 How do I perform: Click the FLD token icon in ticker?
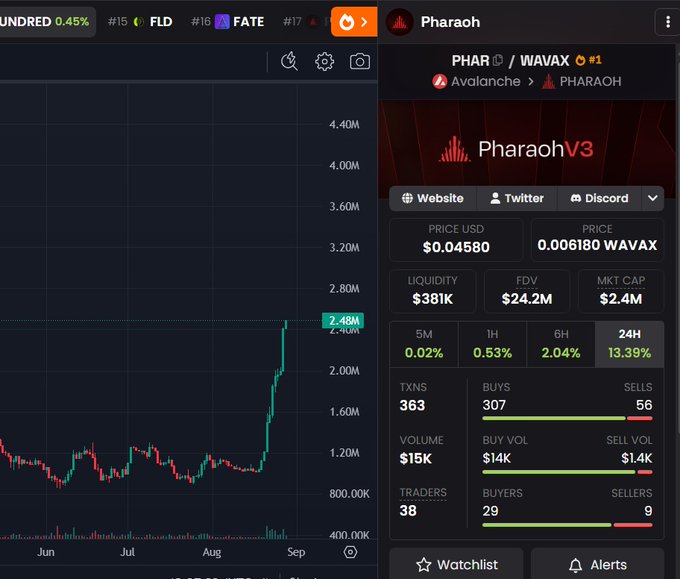[138, 22]
